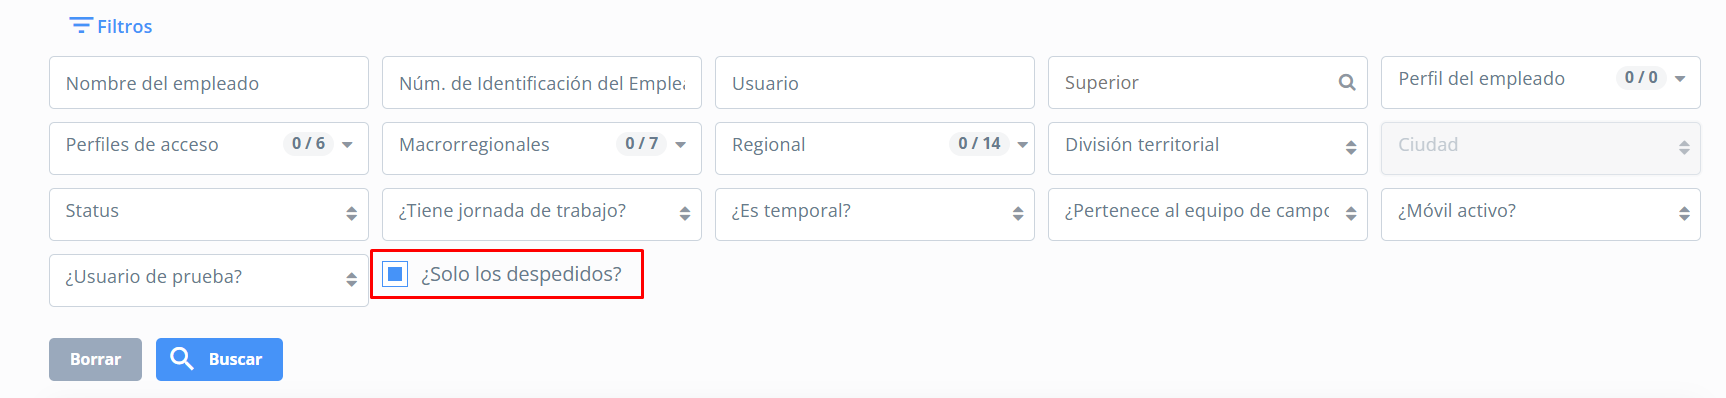Screen dimensions: 1726x398
Task: Click arrows icon in ¿Es temporal? field
Action: tap(1018, 213)
